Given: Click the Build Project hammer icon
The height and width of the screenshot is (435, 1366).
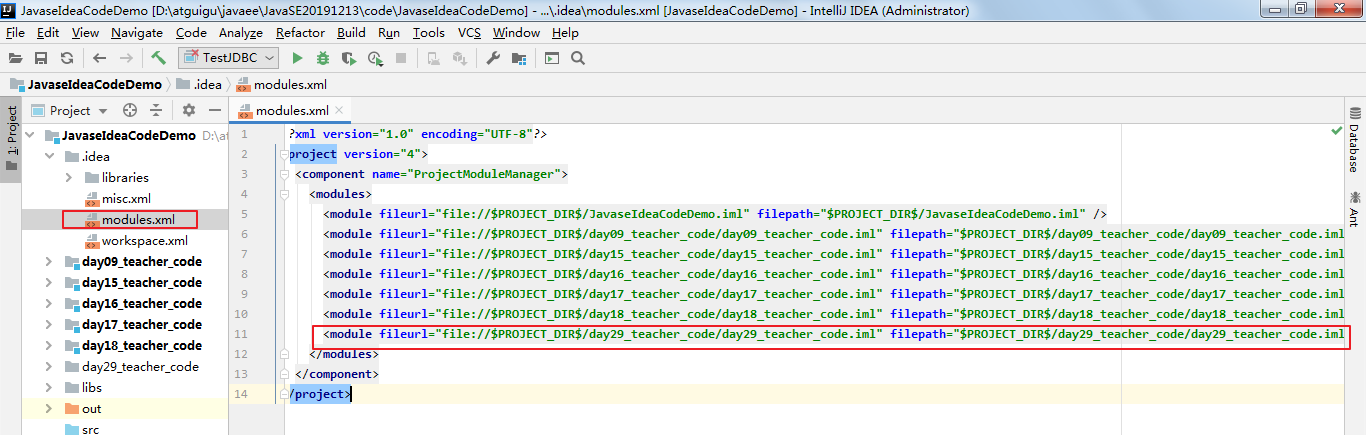Looking at the screenshot, I should click(158, 58).
